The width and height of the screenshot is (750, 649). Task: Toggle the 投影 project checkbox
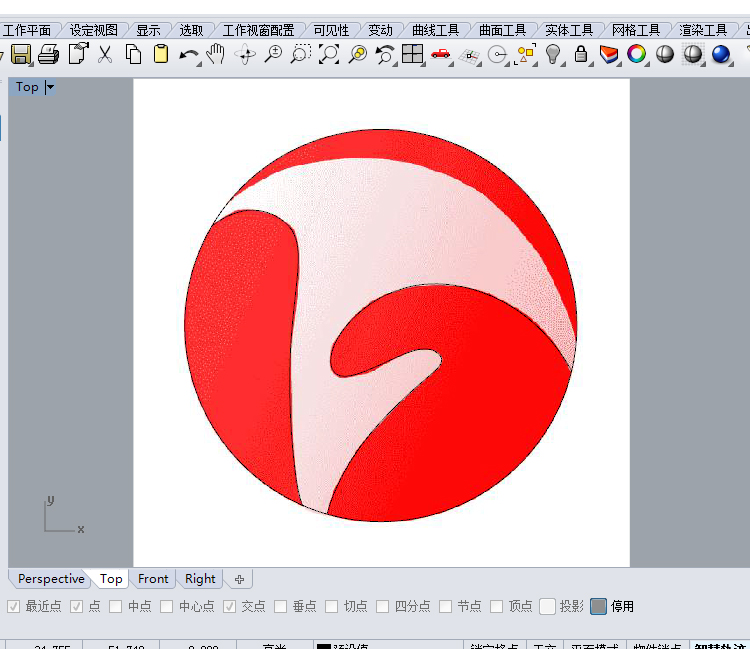pos(547,606)
